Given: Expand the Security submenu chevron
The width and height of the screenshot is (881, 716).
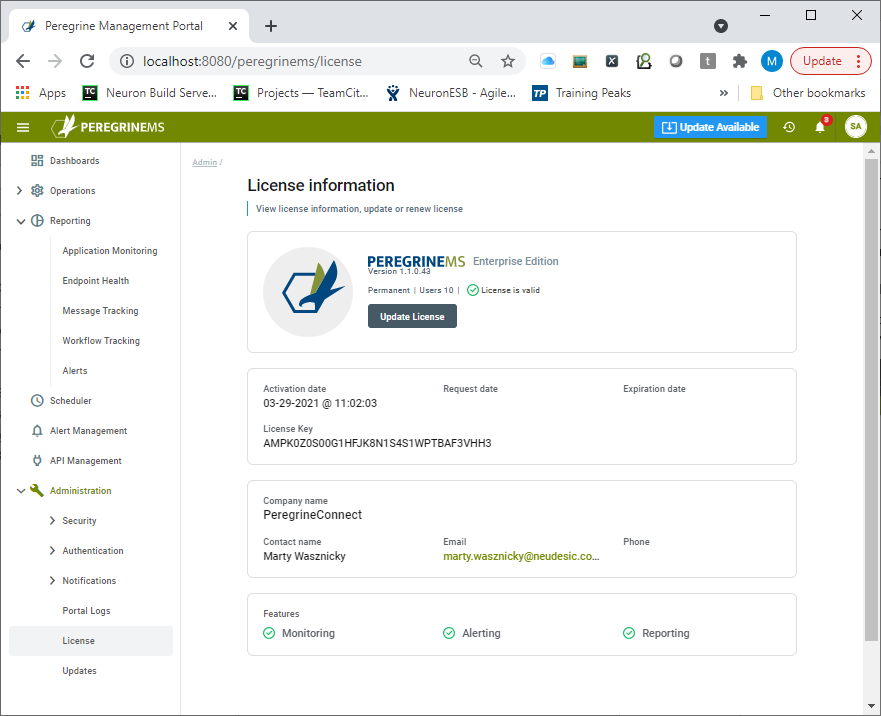Looking at the screenshot, I should pos(52,520).
